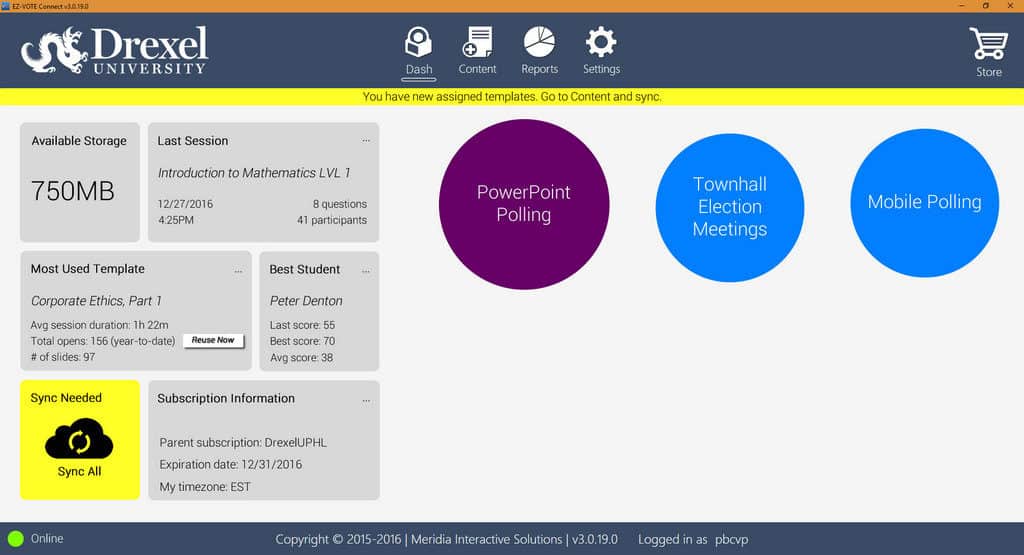The image size is (1024, 555).
Task: Close the EZ-VOTE Connect window
Action: (x=1010, y=6)
